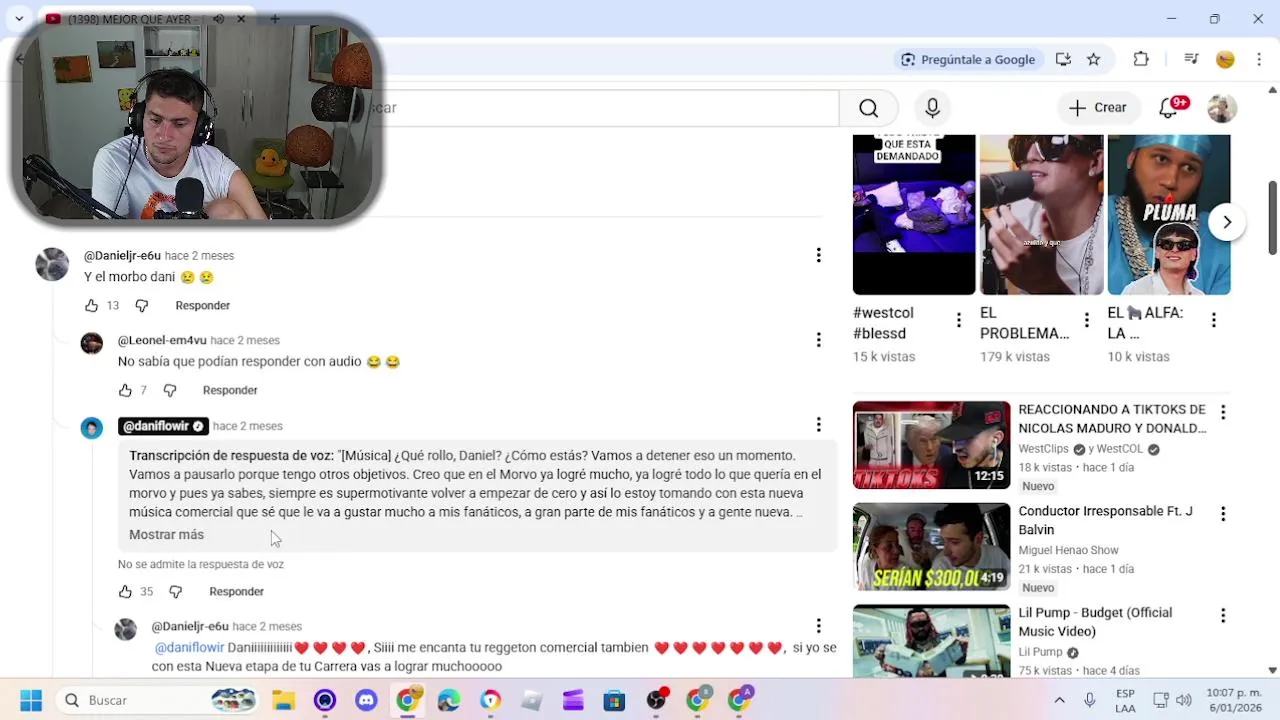The height and width of the screenshot is (720, 1280).
Task: Open options menu for Leonel-em4vu's reply
Action: [818, 340]
